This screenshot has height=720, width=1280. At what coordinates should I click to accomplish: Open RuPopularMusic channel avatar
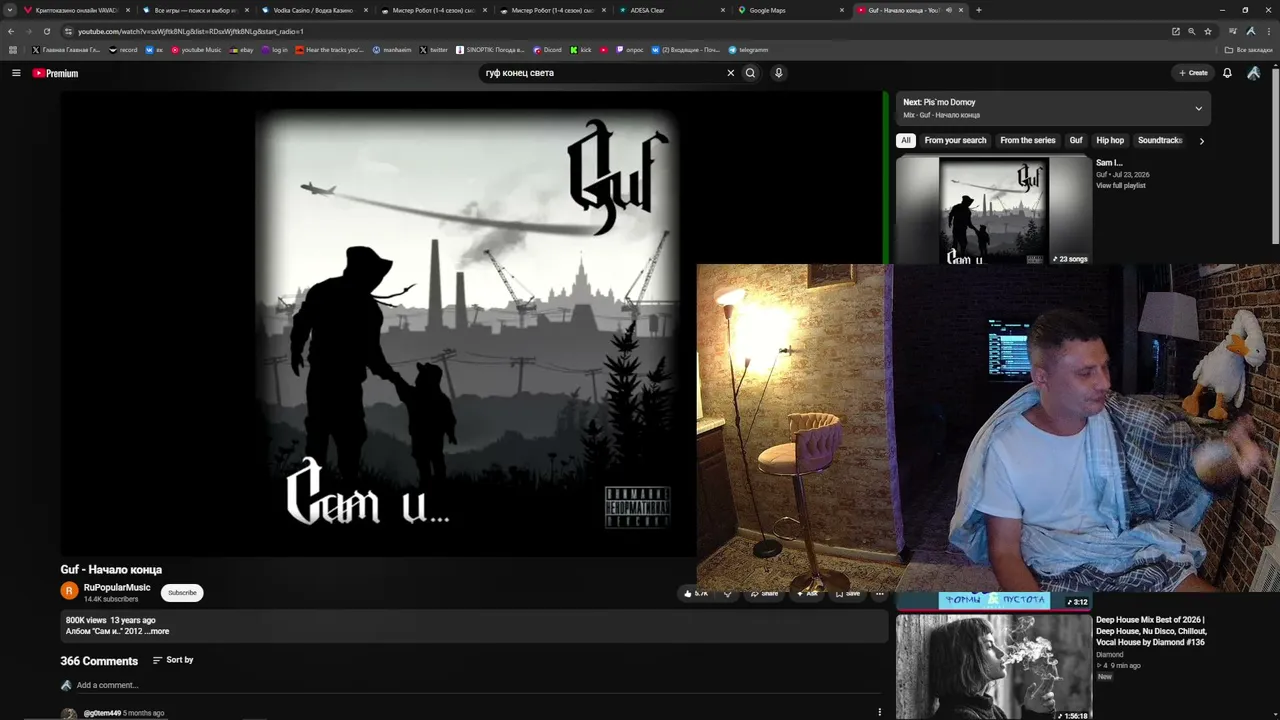click(x=69, y=591)
